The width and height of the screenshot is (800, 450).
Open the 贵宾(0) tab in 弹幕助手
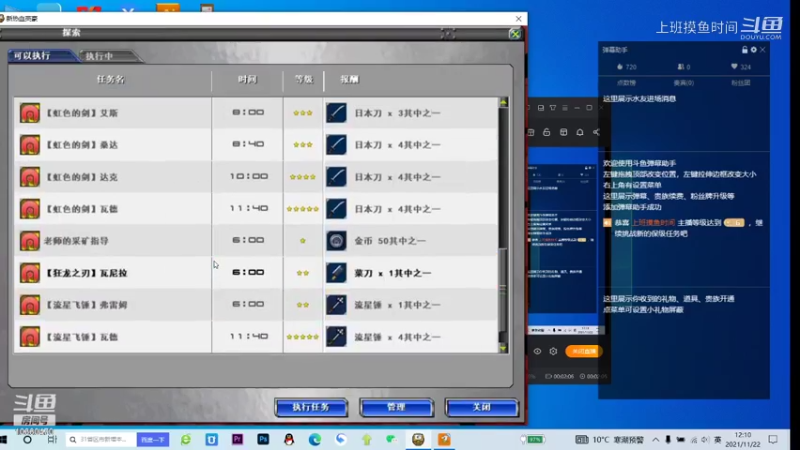[683, 83]
